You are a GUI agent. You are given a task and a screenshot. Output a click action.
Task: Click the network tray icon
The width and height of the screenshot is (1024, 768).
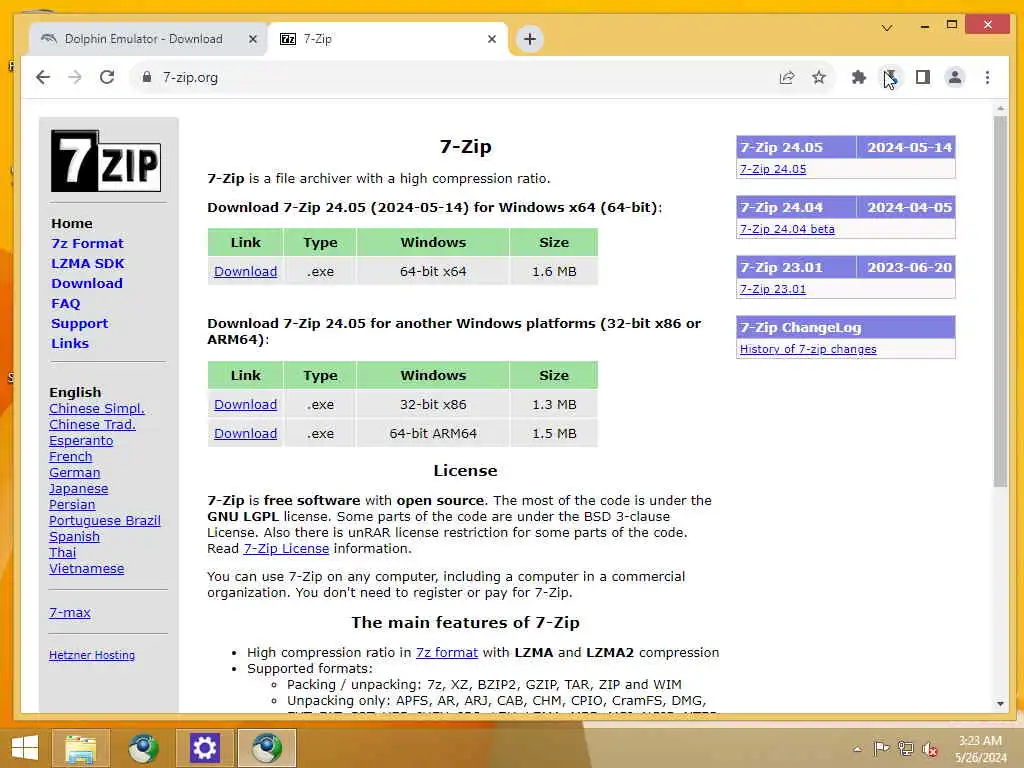[905, 748]
